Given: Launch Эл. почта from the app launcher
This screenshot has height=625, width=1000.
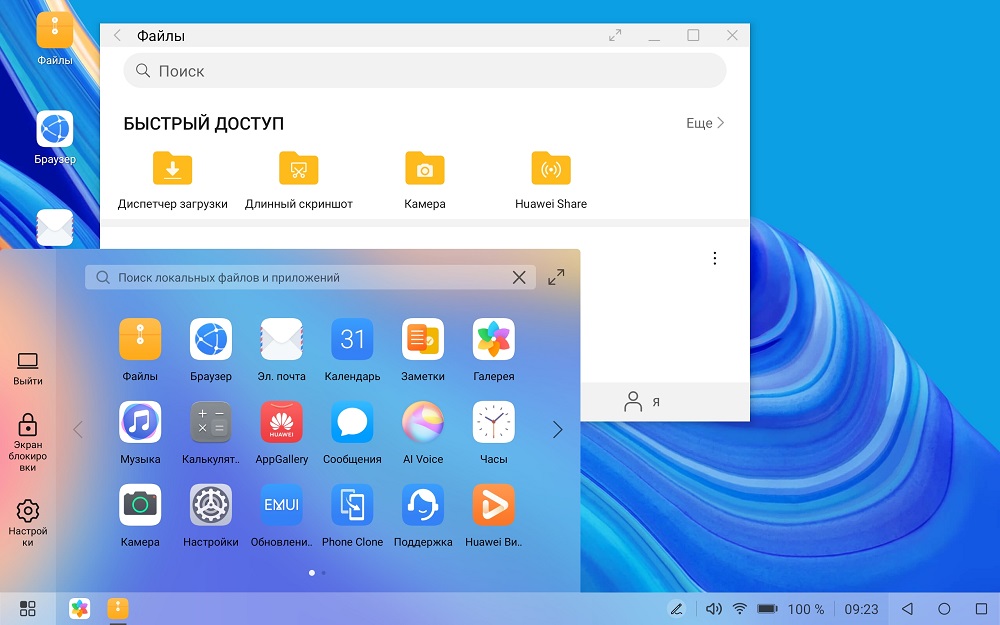Looking at the screenshot, I should (x=281, y=339).
